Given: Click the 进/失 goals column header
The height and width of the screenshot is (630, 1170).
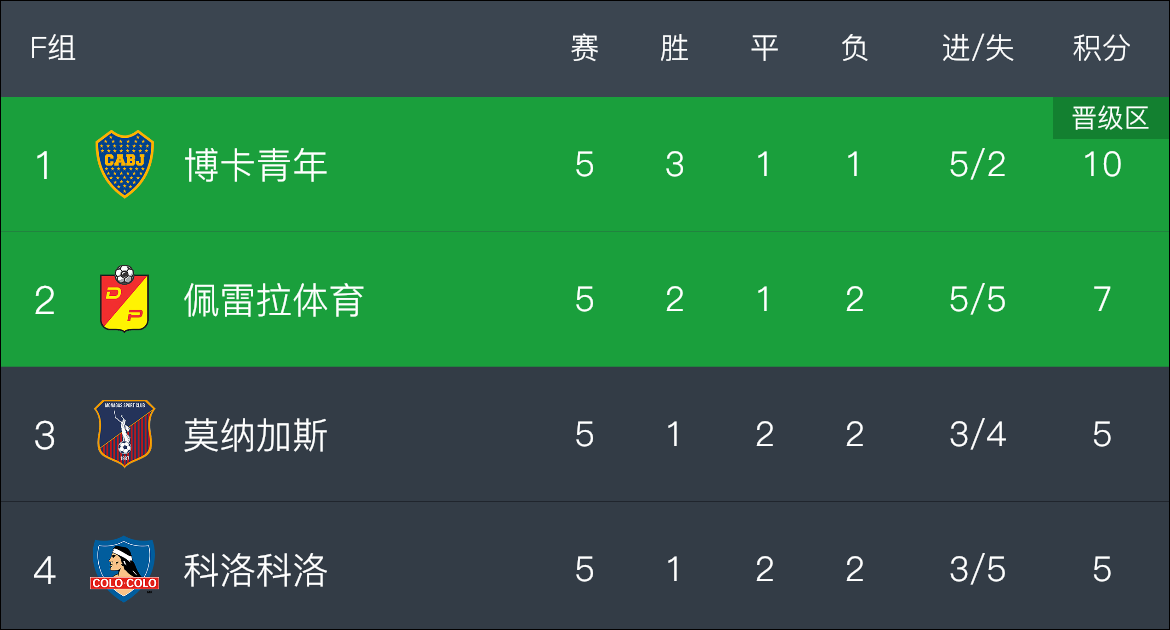Looking at the screenshot, I should coord(977,49).
